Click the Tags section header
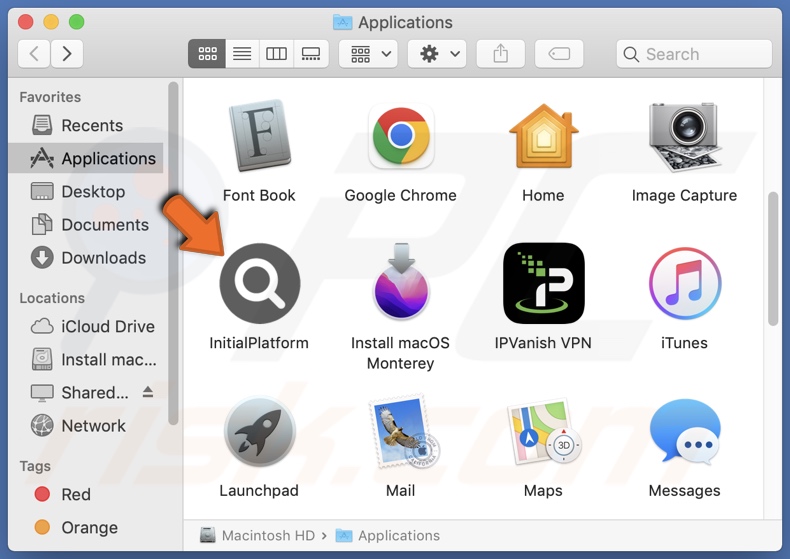790x559 pixels. (x=35, y=466)
